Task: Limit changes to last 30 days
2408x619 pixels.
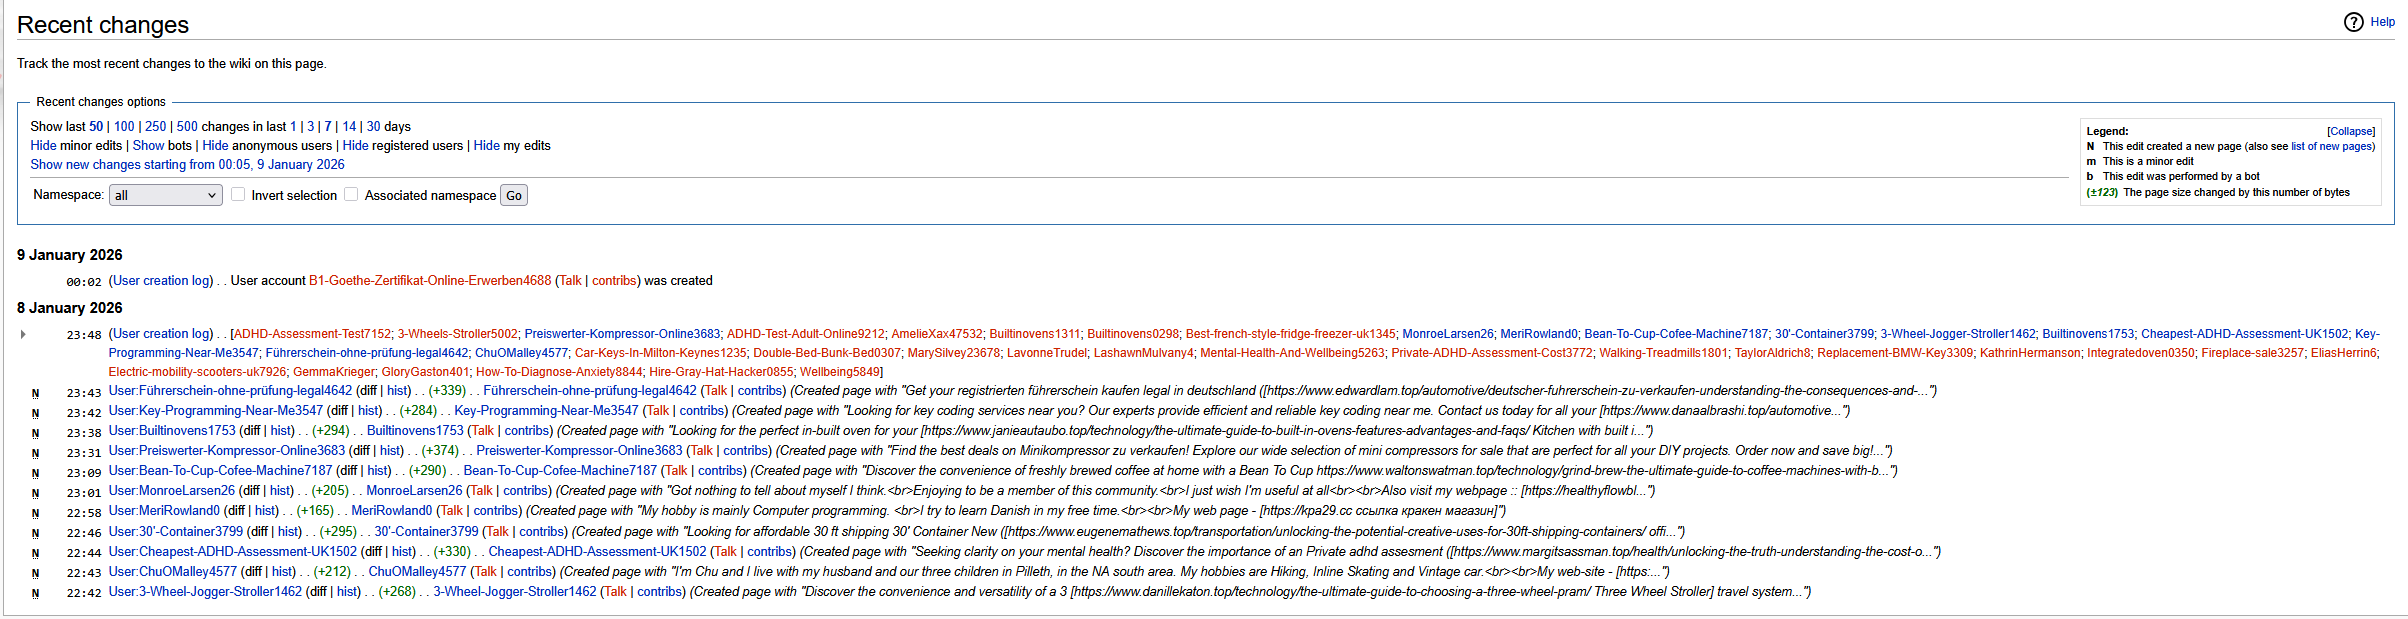Action: coord(373,127)
